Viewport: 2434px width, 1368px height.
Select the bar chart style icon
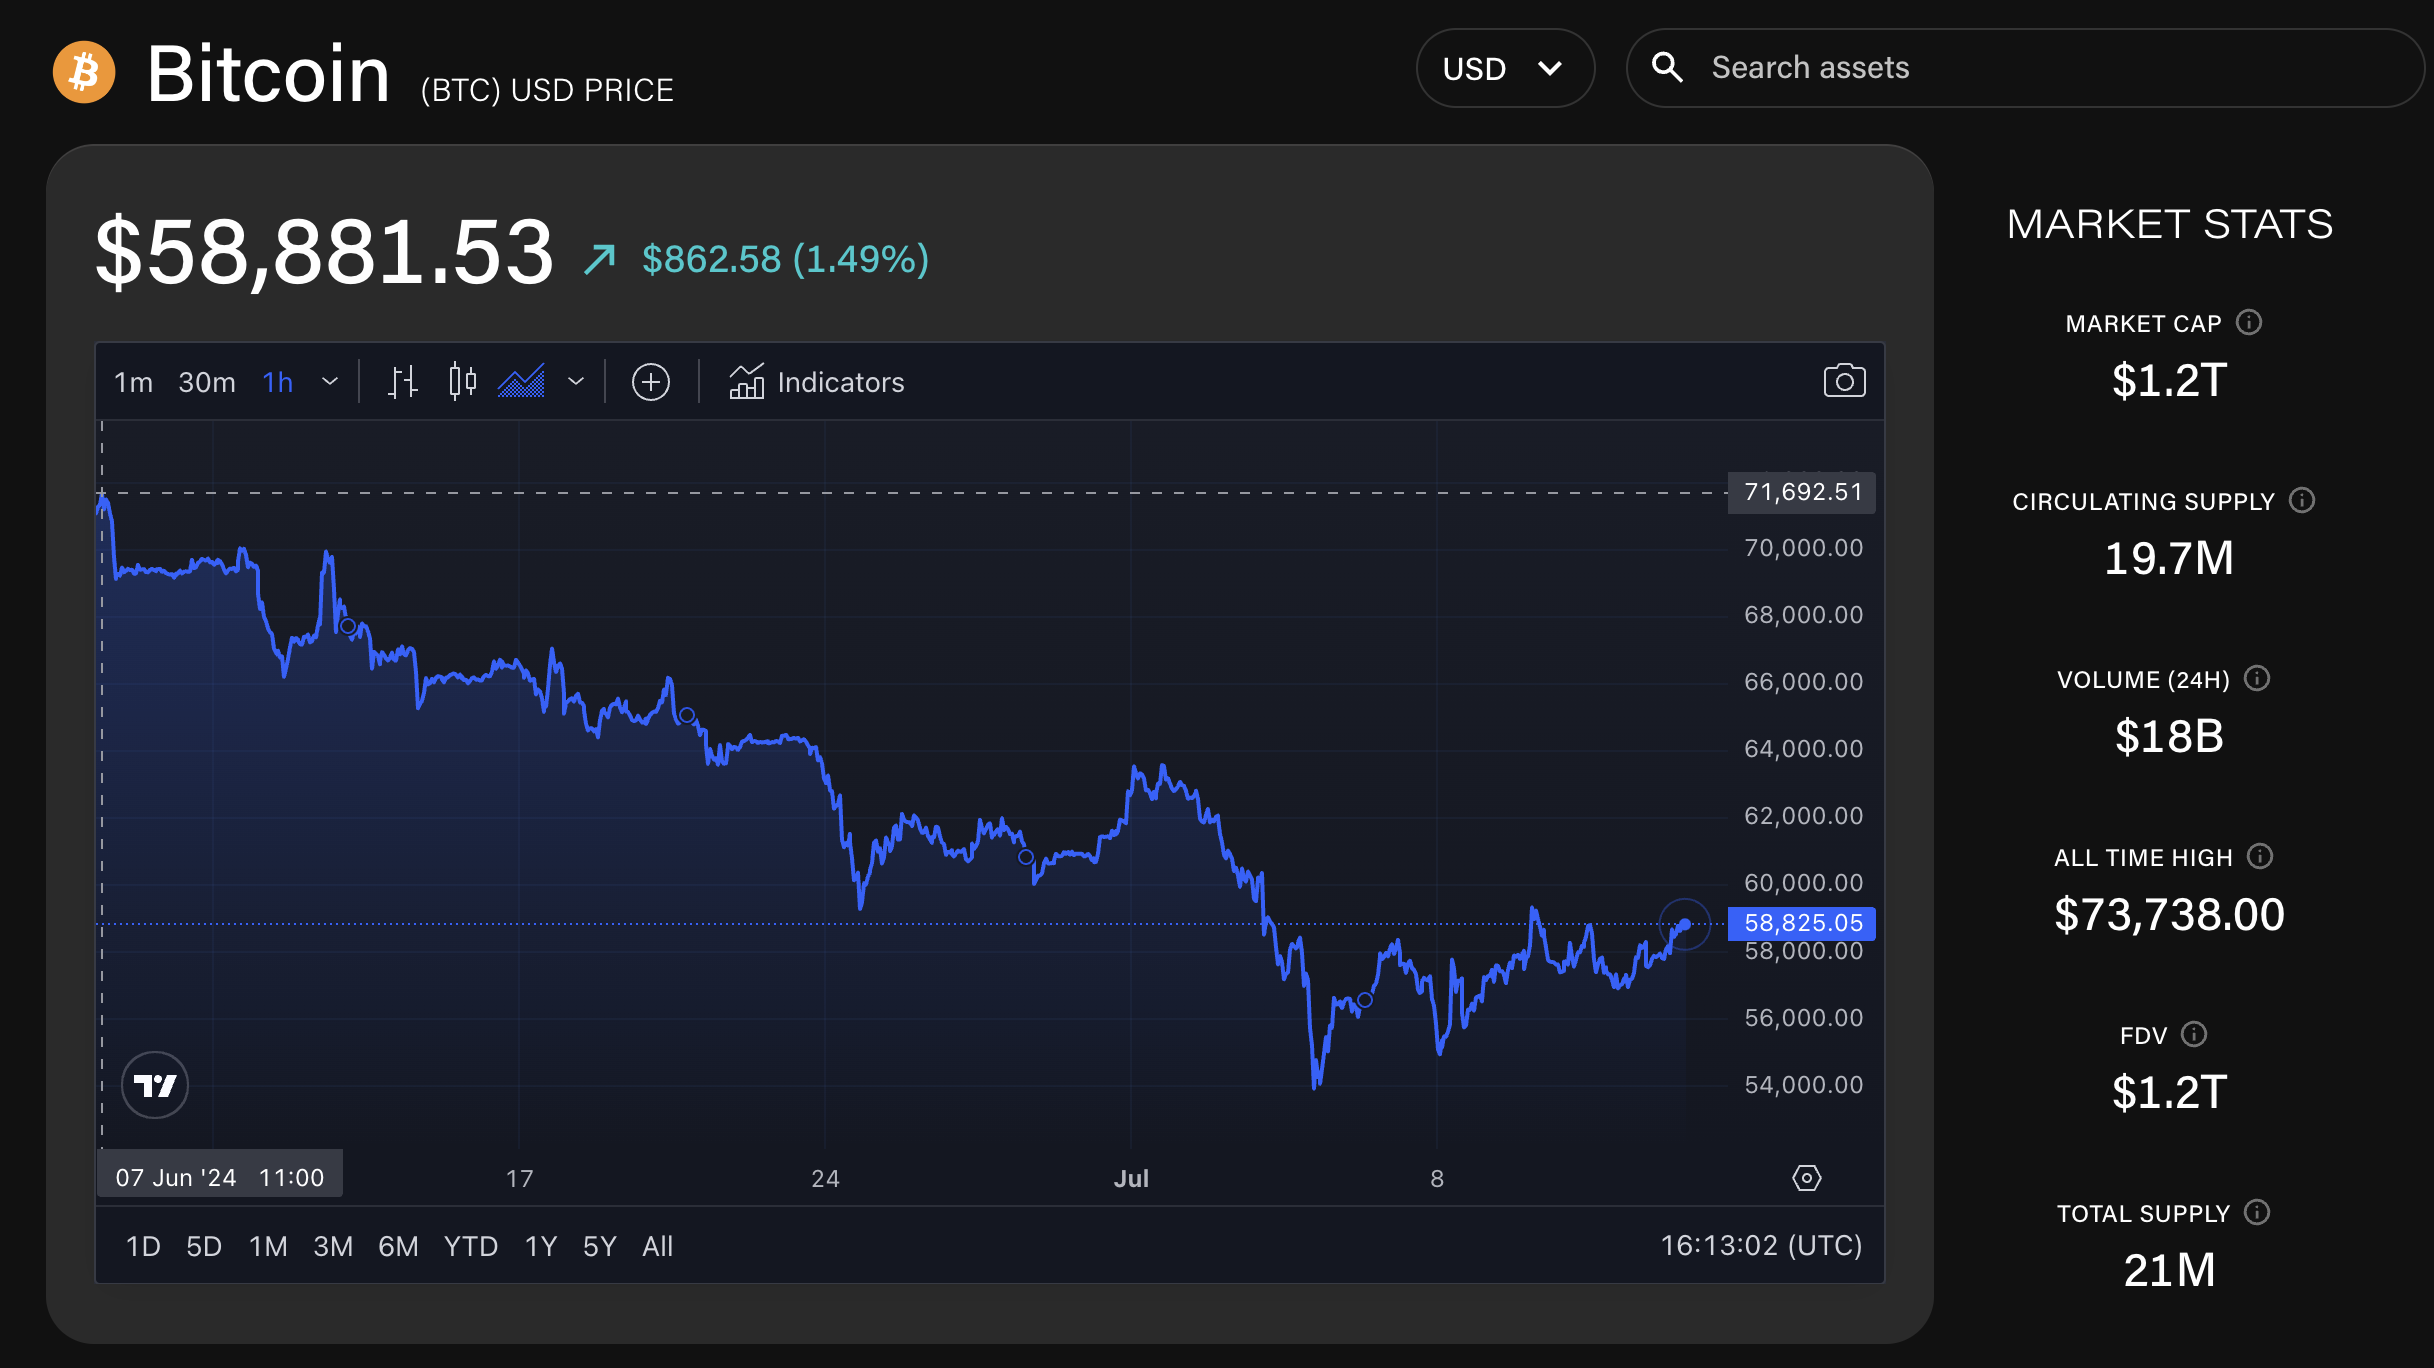(x=402, y=381)
